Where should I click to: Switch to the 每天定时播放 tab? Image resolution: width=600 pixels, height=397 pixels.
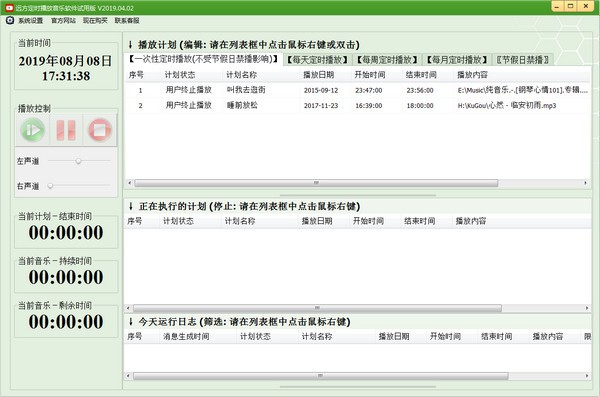pos(317,60)
